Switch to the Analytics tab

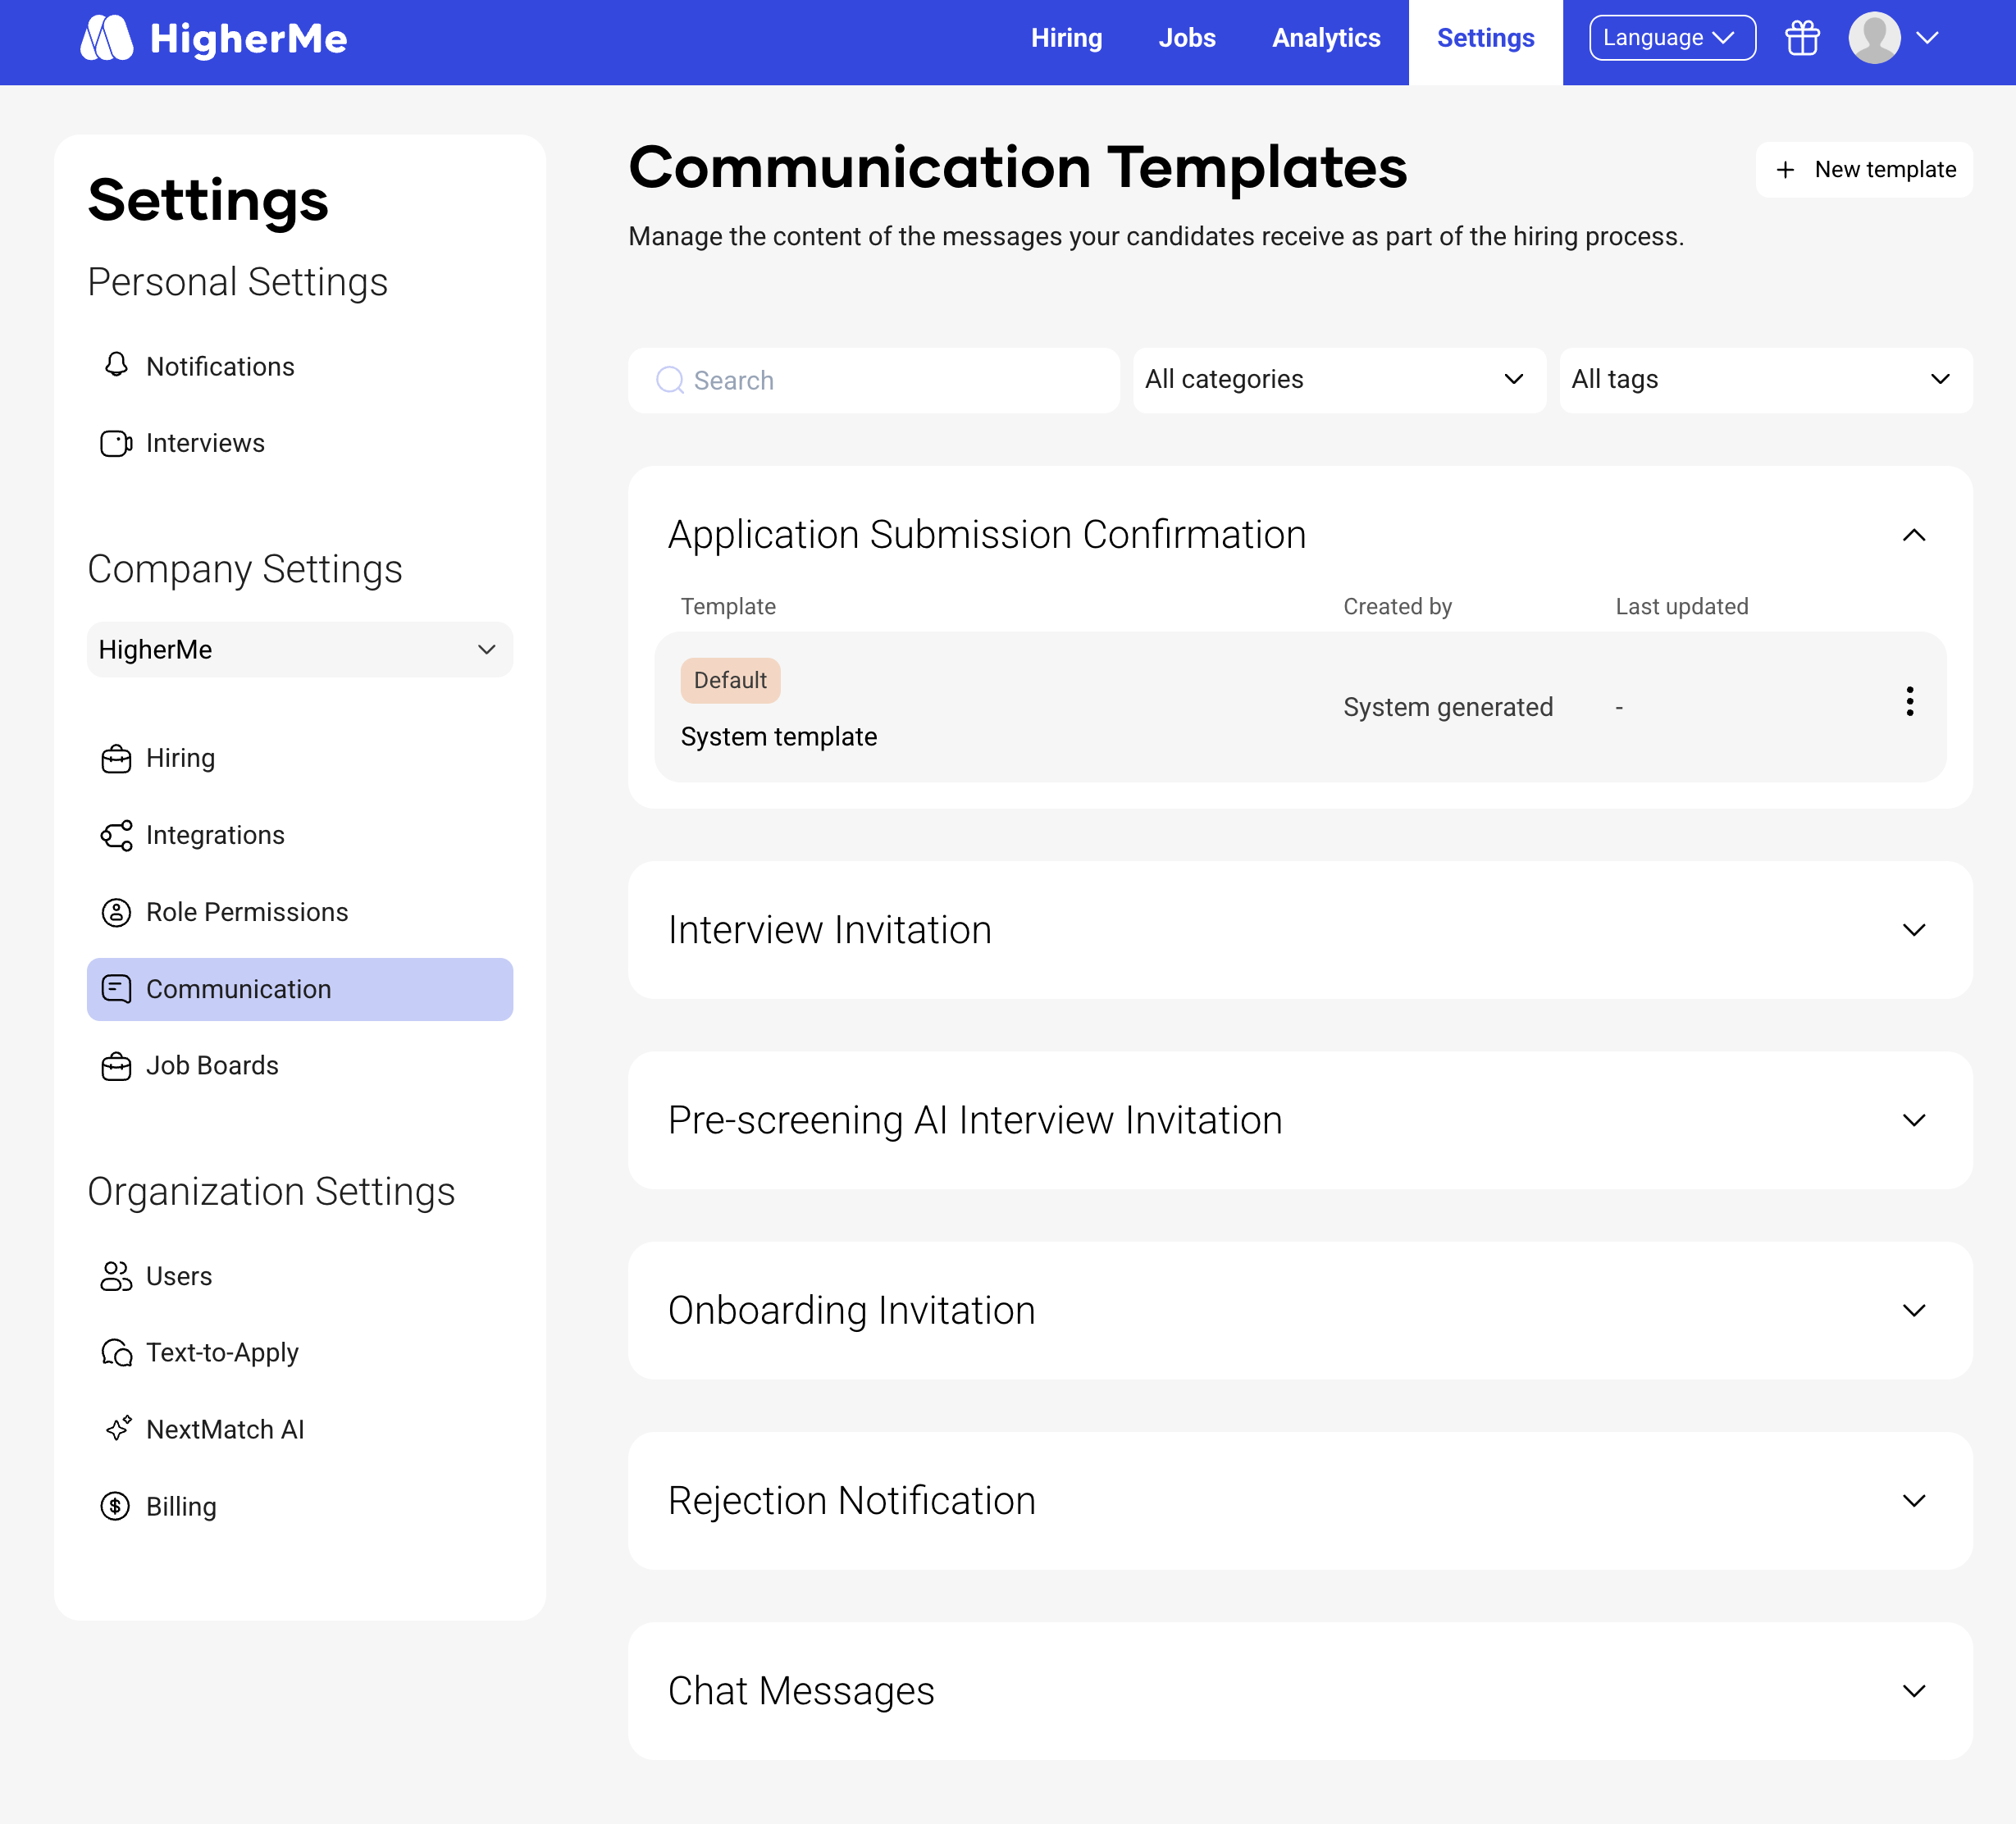coord(1325,38)
